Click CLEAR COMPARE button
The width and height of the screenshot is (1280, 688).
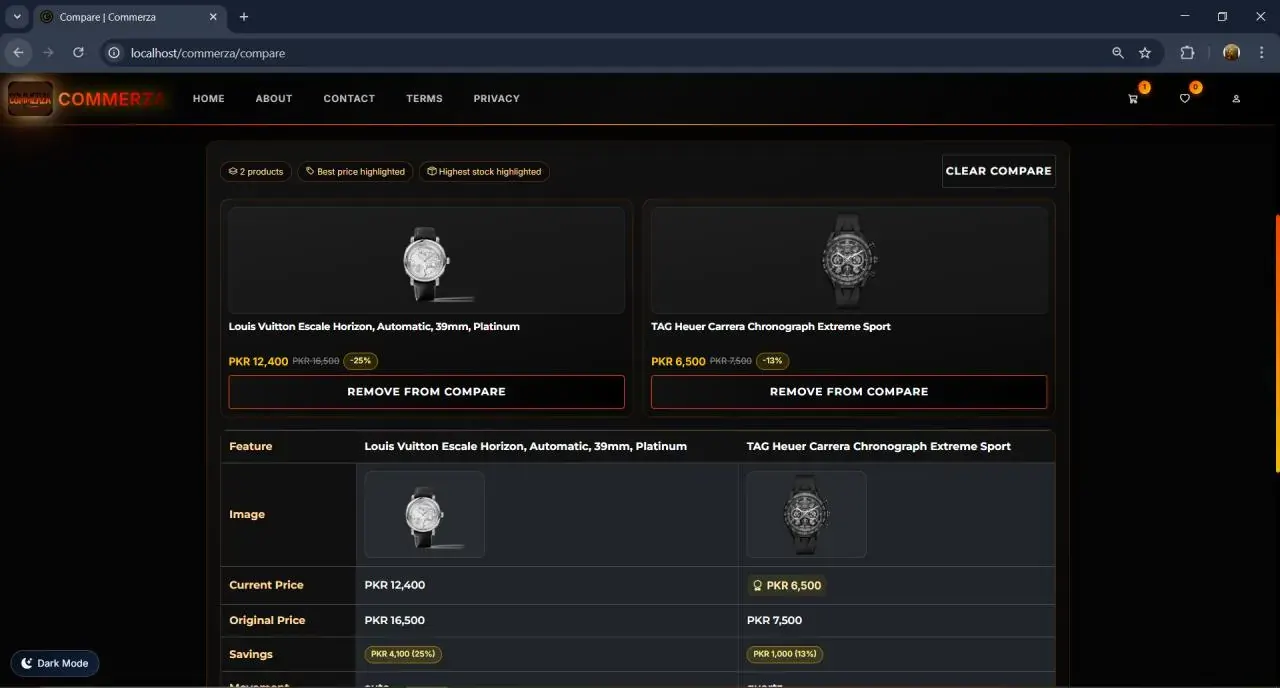click(999, 171)
